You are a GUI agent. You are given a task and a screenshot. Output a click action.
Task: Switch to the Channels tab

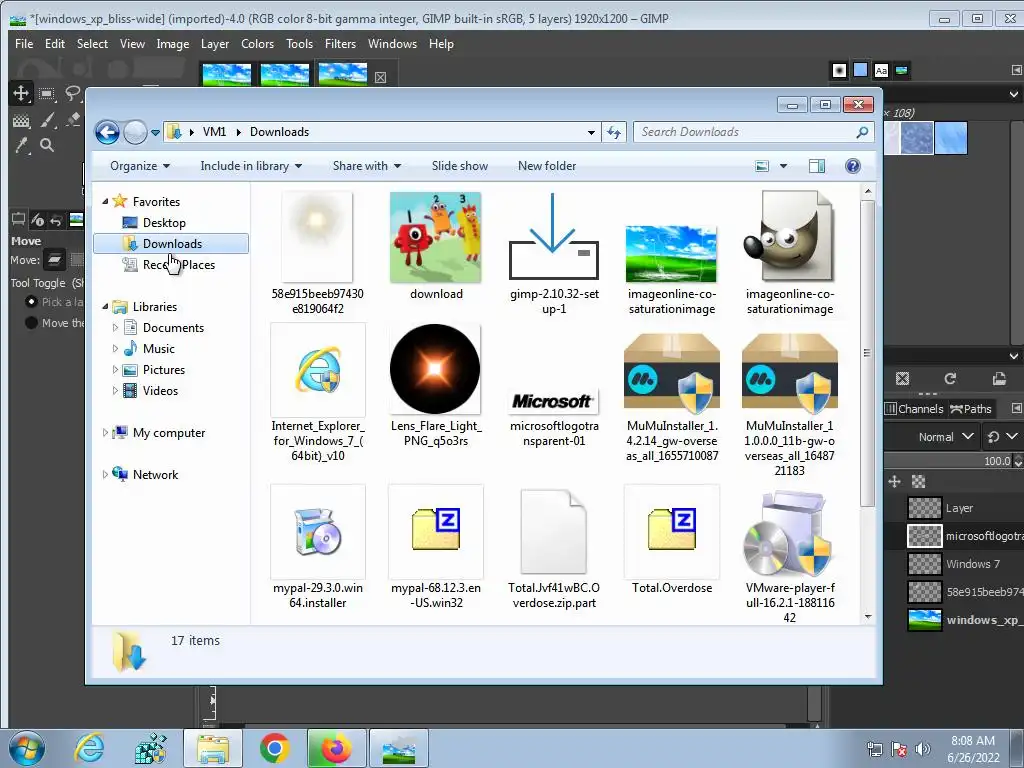[x=914, y=409]
